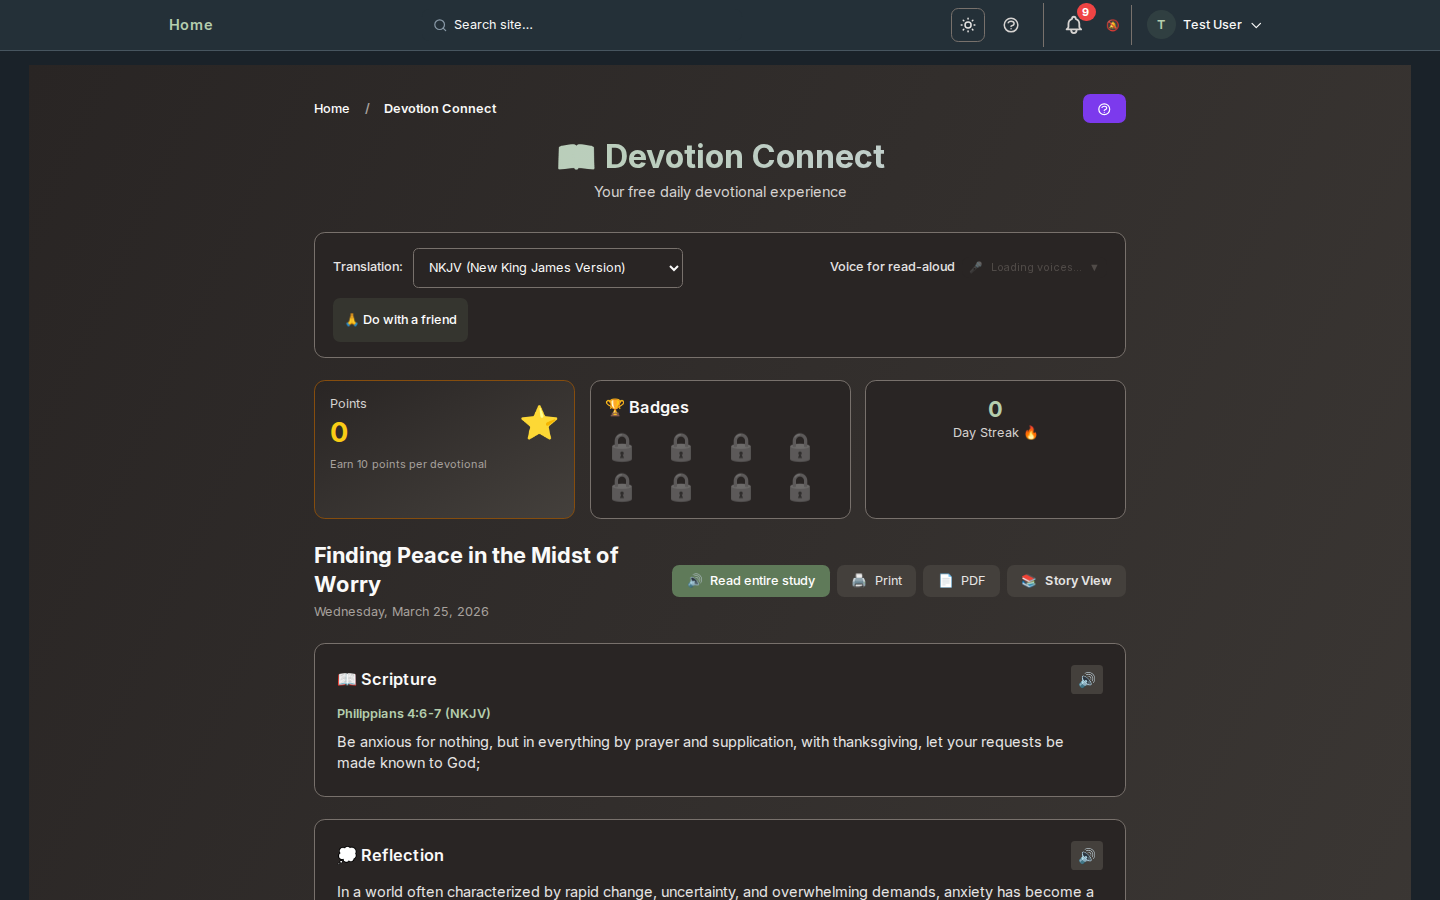The image size is (1440, 900).
Task: Play Scripture section read-aloud speaker icon
Action: coord(1086,680)
